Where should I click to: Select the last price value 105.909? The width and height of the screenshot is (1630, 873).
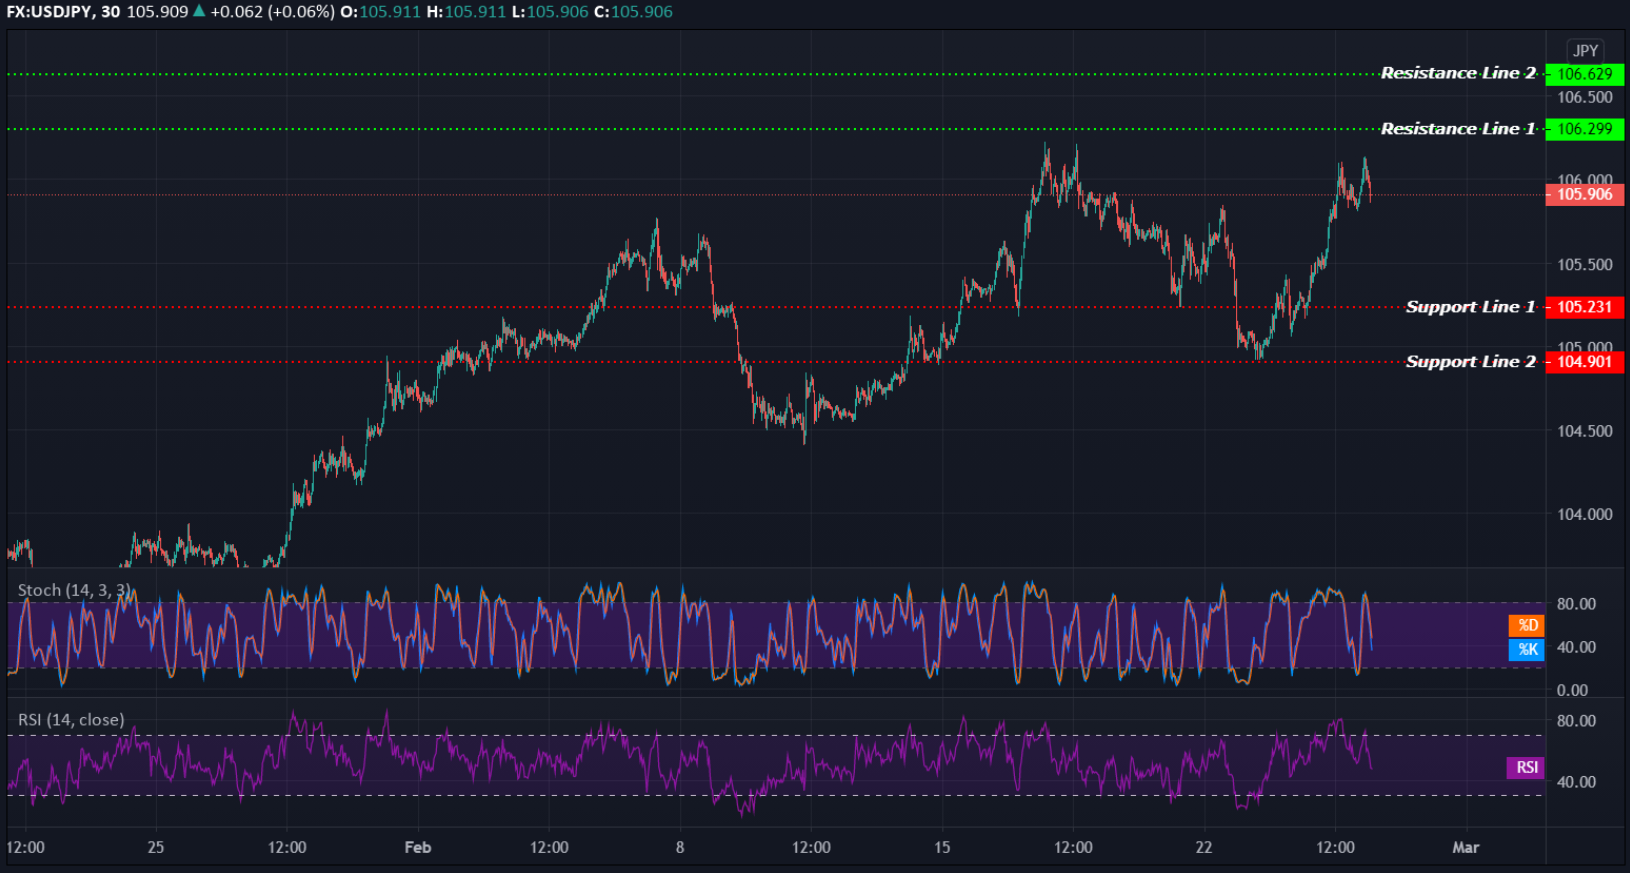pos(157,12)
